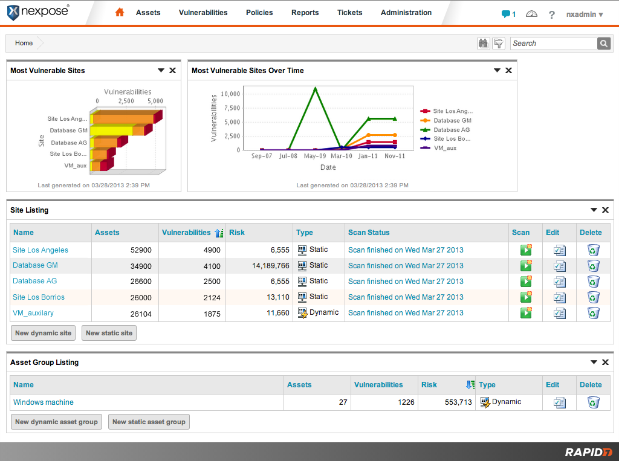Screen dimensions: 619x461
Task: Edit the Database GM site
Action: [x=559, y=265]
